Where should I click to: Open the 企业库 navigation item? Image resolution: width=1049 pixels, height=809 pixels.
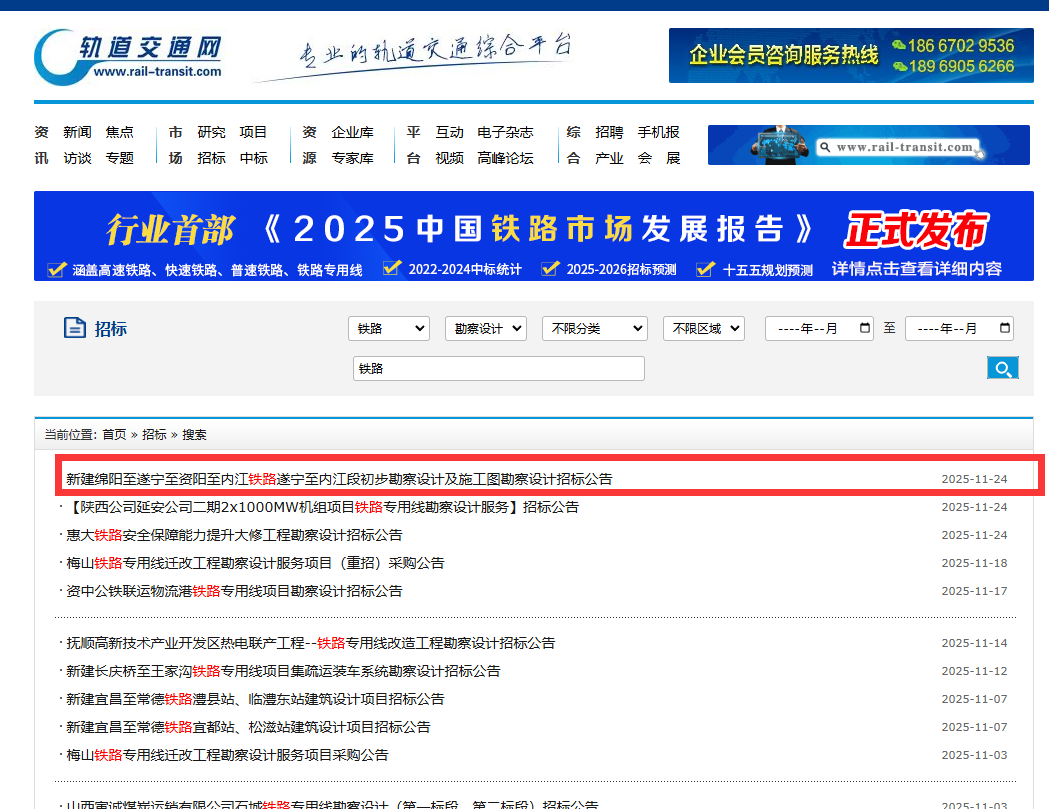(x=352, y=132)
